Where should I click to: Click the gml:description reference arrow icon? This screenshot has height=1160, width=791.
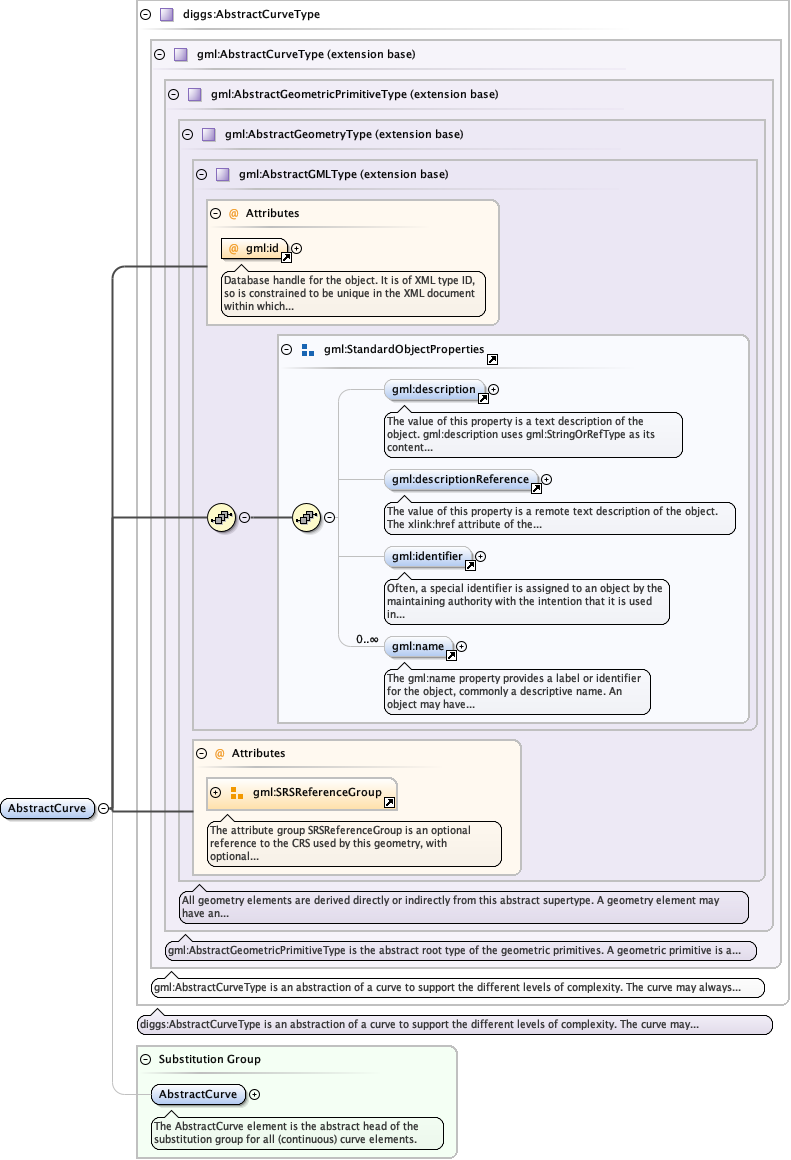click(483, 398)
